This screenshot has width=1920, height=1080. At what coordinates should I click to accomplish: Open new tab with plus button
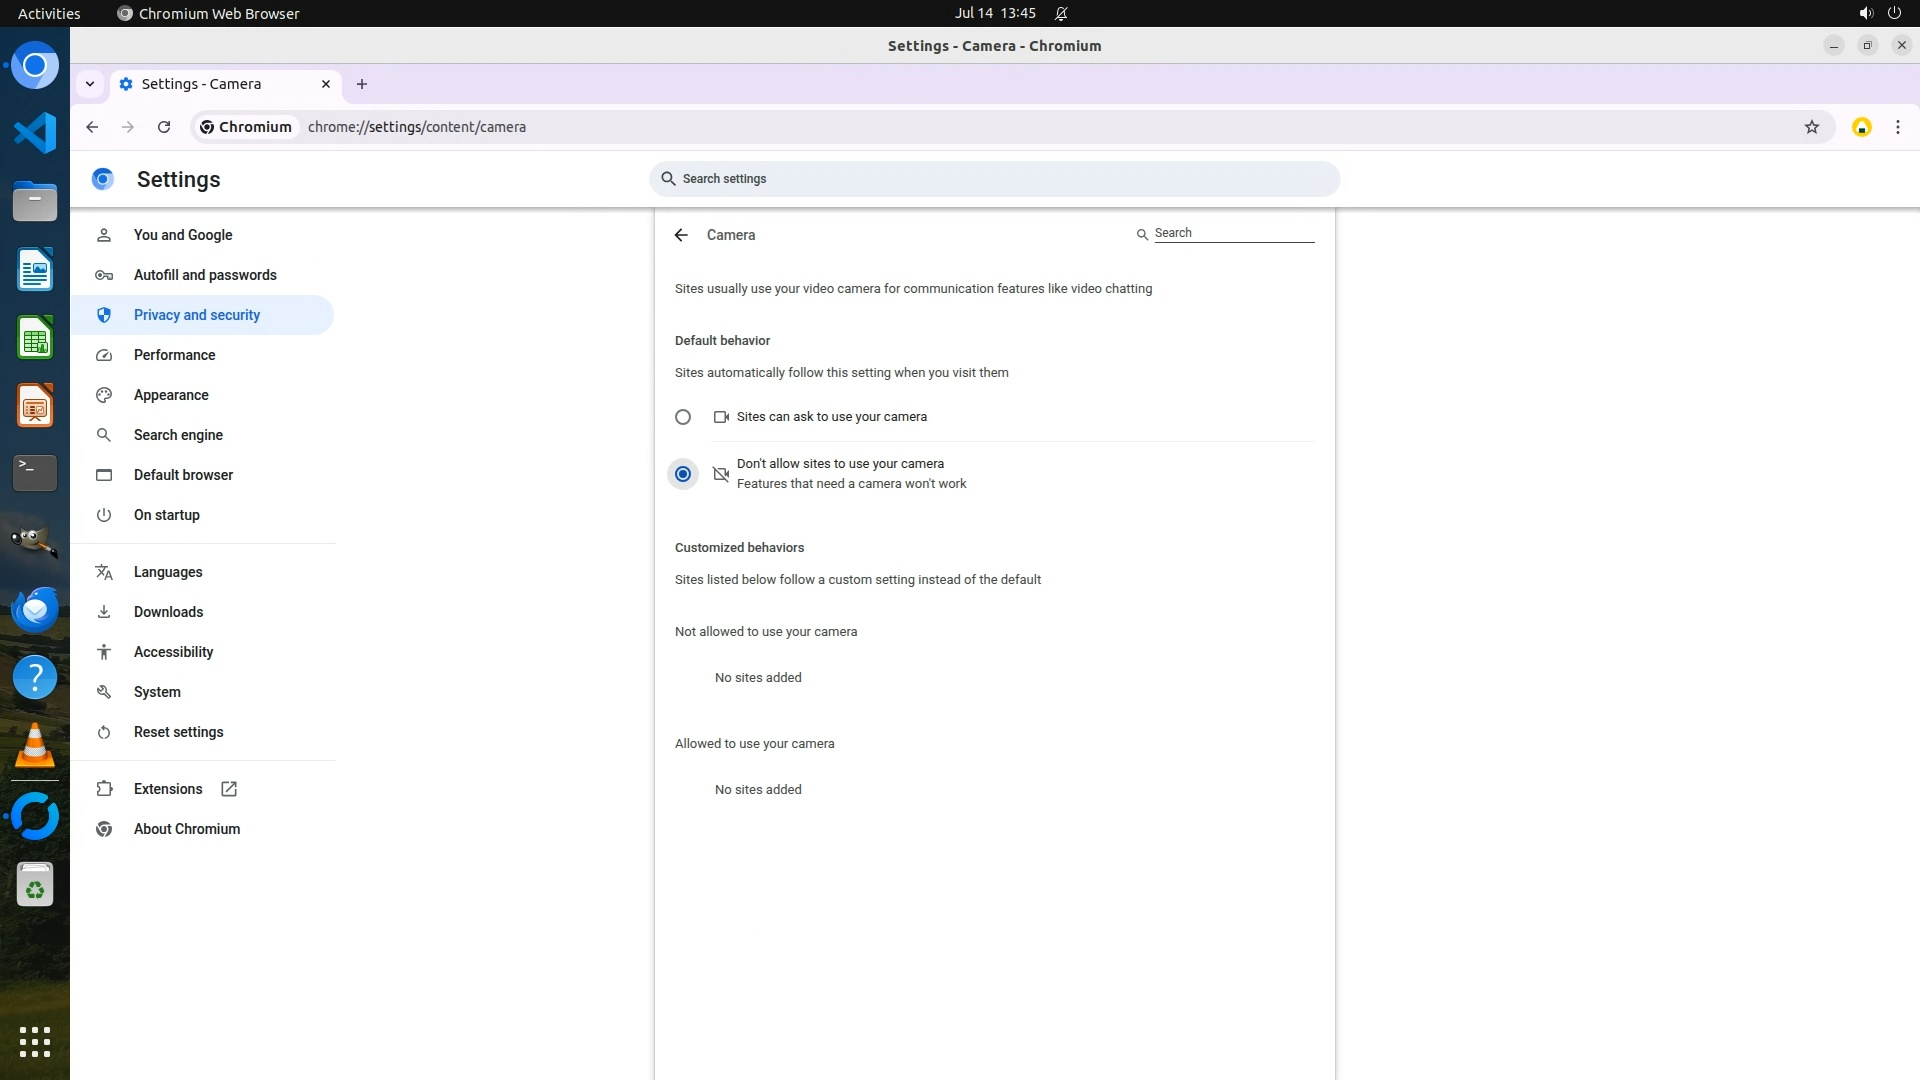[x=362, y=84]
